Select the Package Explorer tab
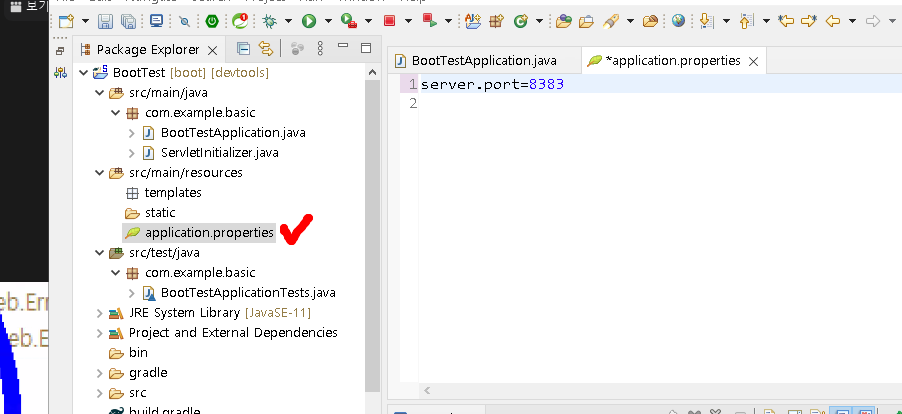 (x=148, y=49)
